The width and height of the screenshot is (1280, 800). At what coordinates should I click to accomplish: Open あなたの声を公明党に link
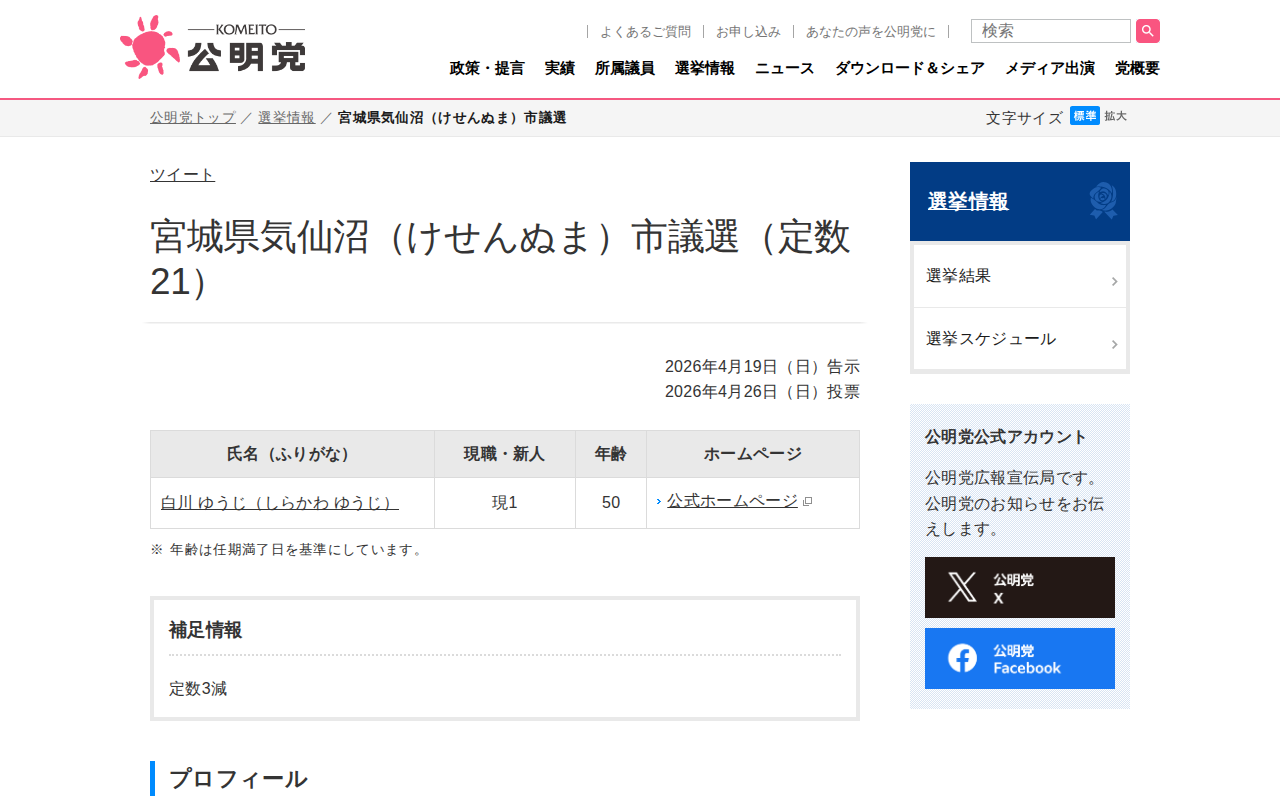pos(871,32)
